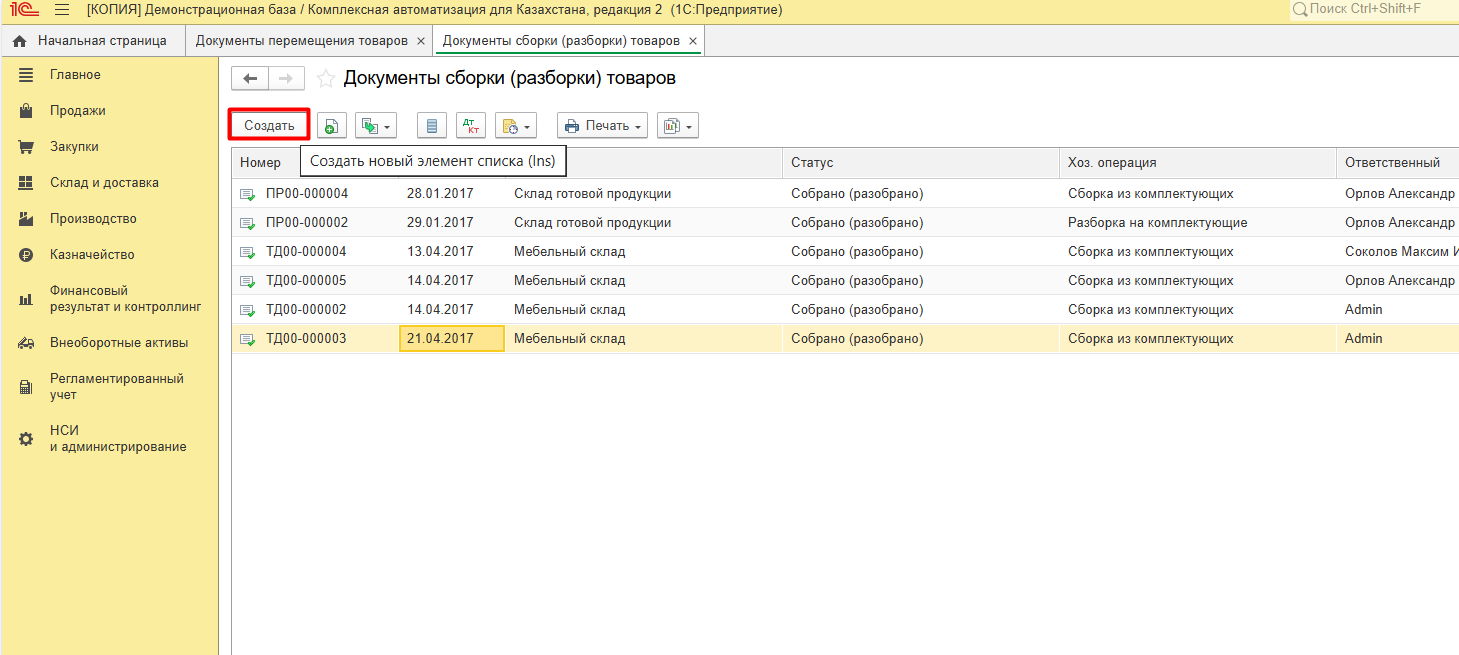Open the Склад и доставка section
Screen dimensions: 1459x655
point(104,183)
